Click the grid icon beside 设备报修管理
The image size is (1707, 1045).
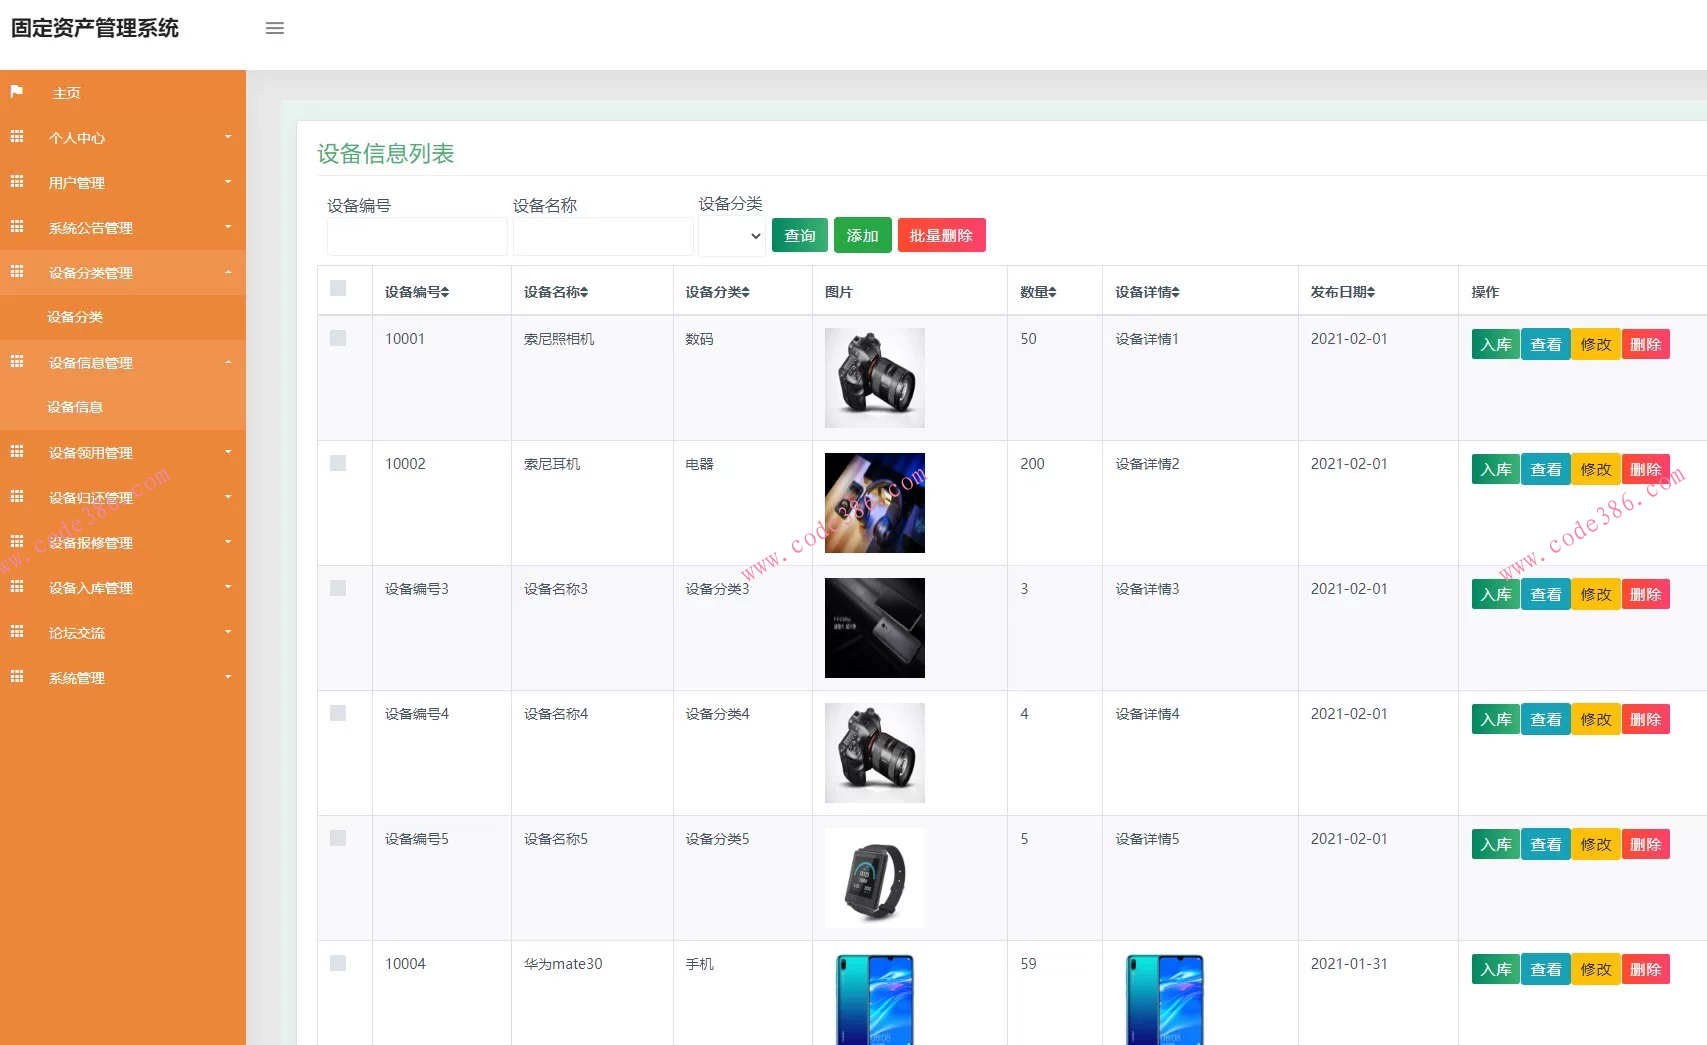[x=16, y=542]
